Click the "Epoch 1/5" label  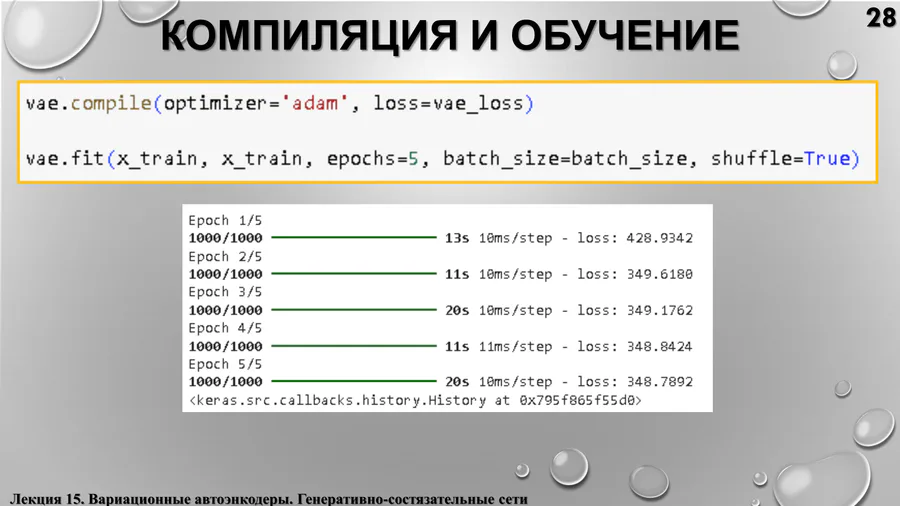223,220
